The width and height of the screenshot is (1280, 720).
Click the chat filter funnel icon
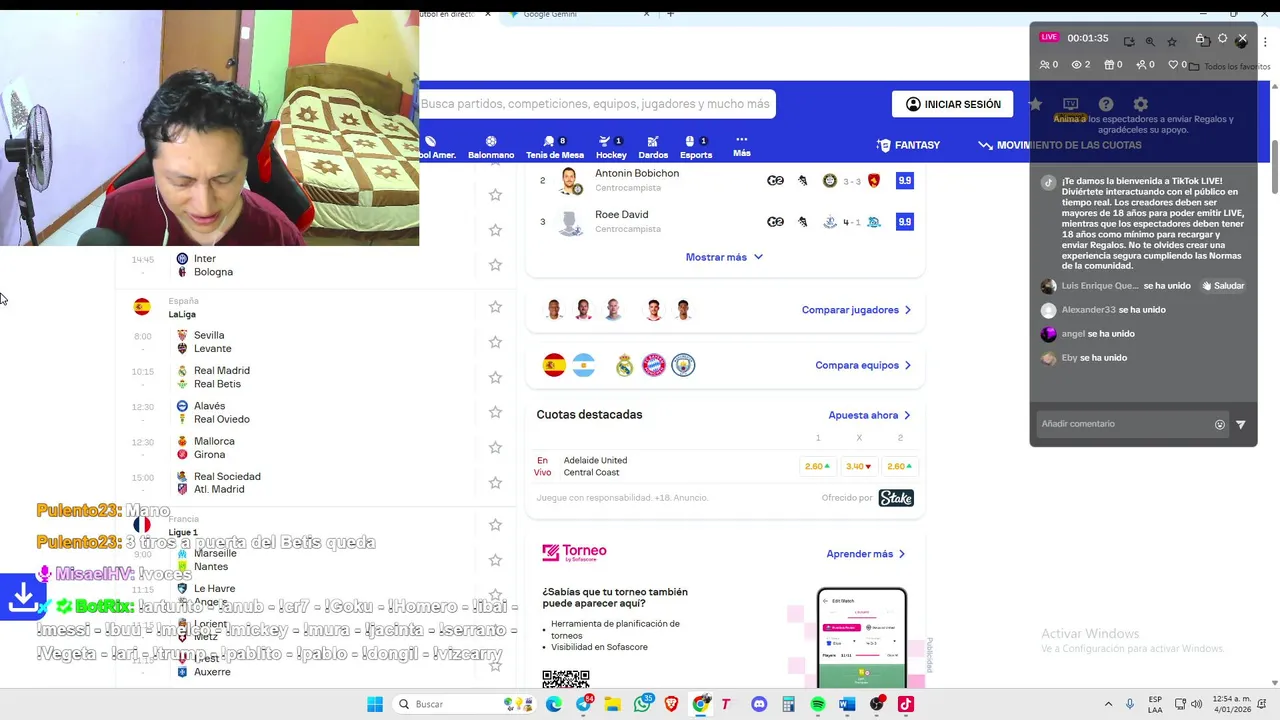1241,424
